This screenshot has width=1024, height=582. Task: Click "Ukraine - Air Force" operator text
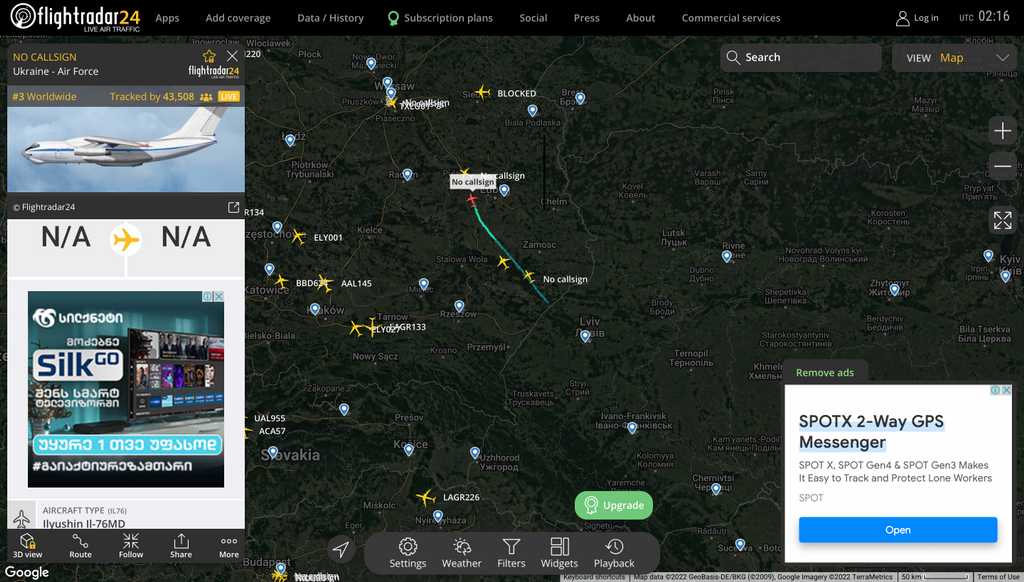pyautogui.click(x=56, y=71)
